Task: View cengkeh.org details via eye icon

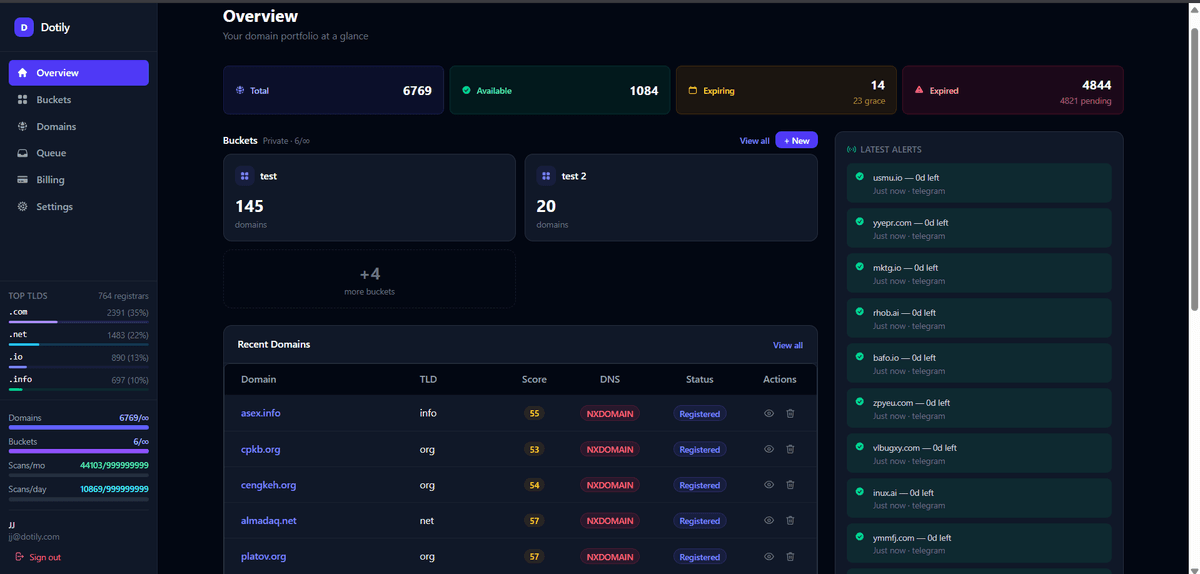Action: coord(769,485)
